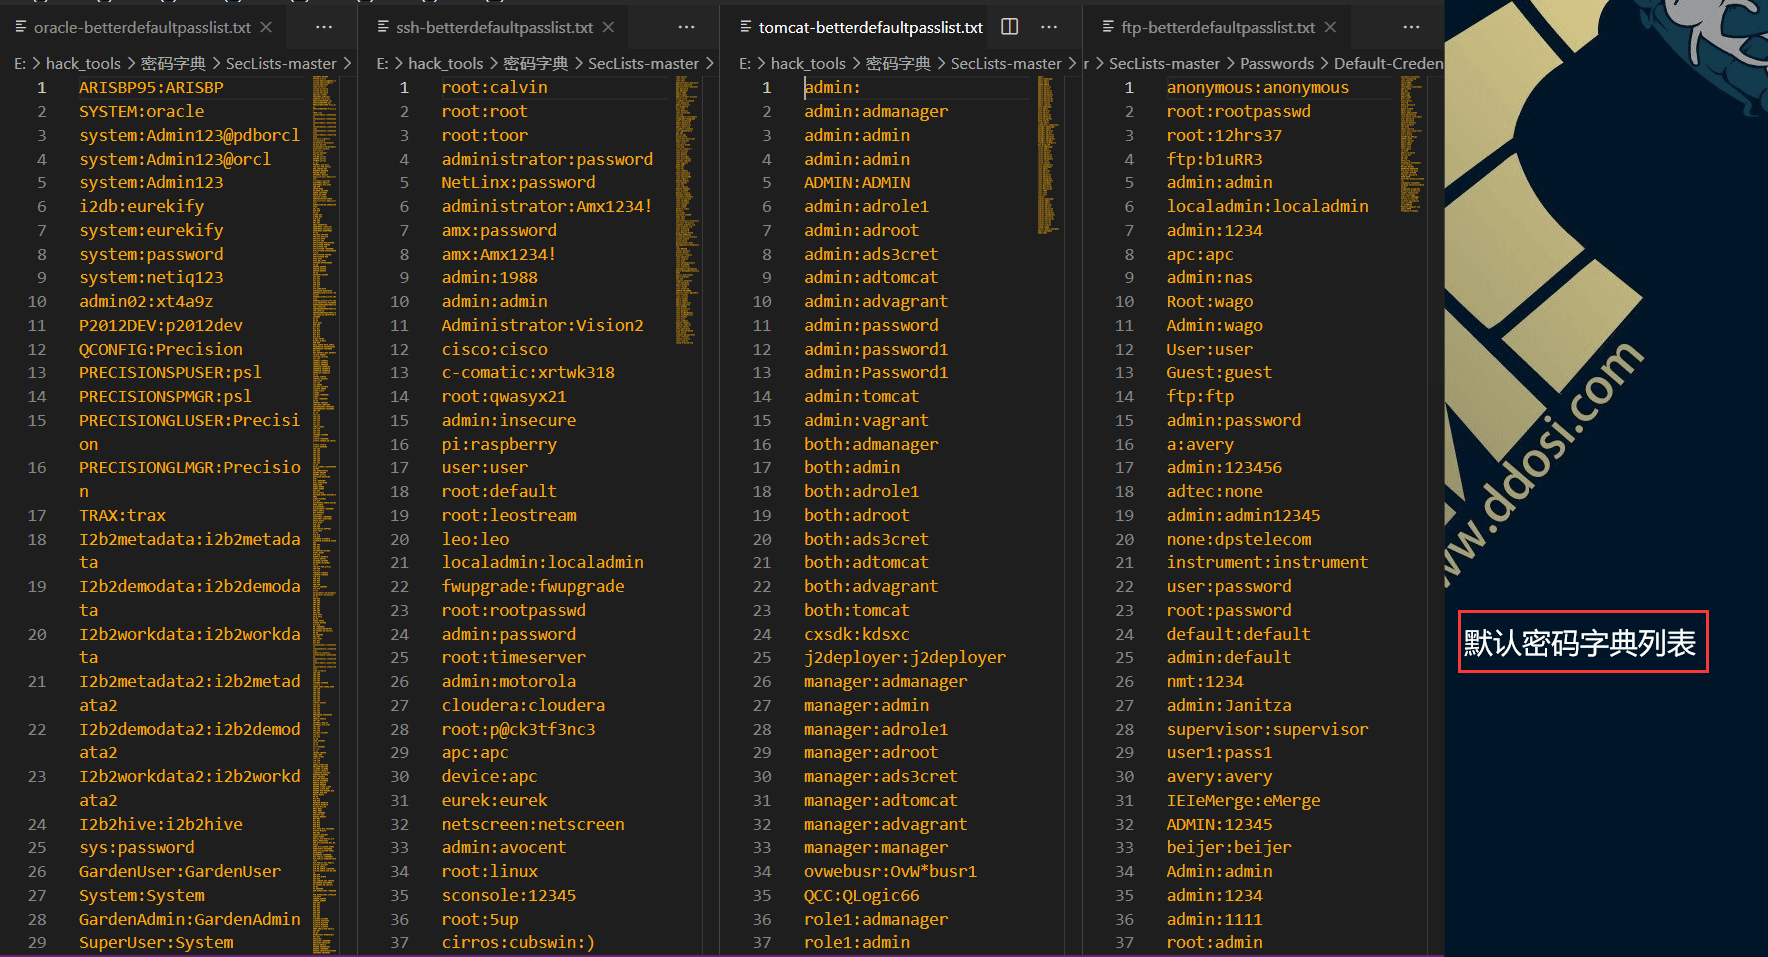Screen dimensions: 1768x957
Task: Activate tomcat-betterdefaultpasslist.txt tab
Action: point(870,27)
